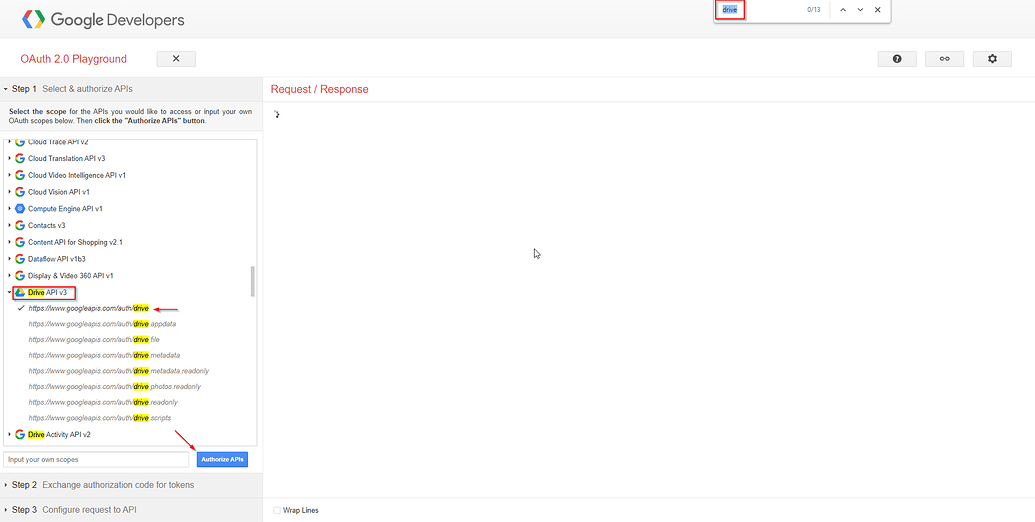Expand Compute Engine API v1 arrow
This screenshot has height=522, width=1035.
coord(9,209)
